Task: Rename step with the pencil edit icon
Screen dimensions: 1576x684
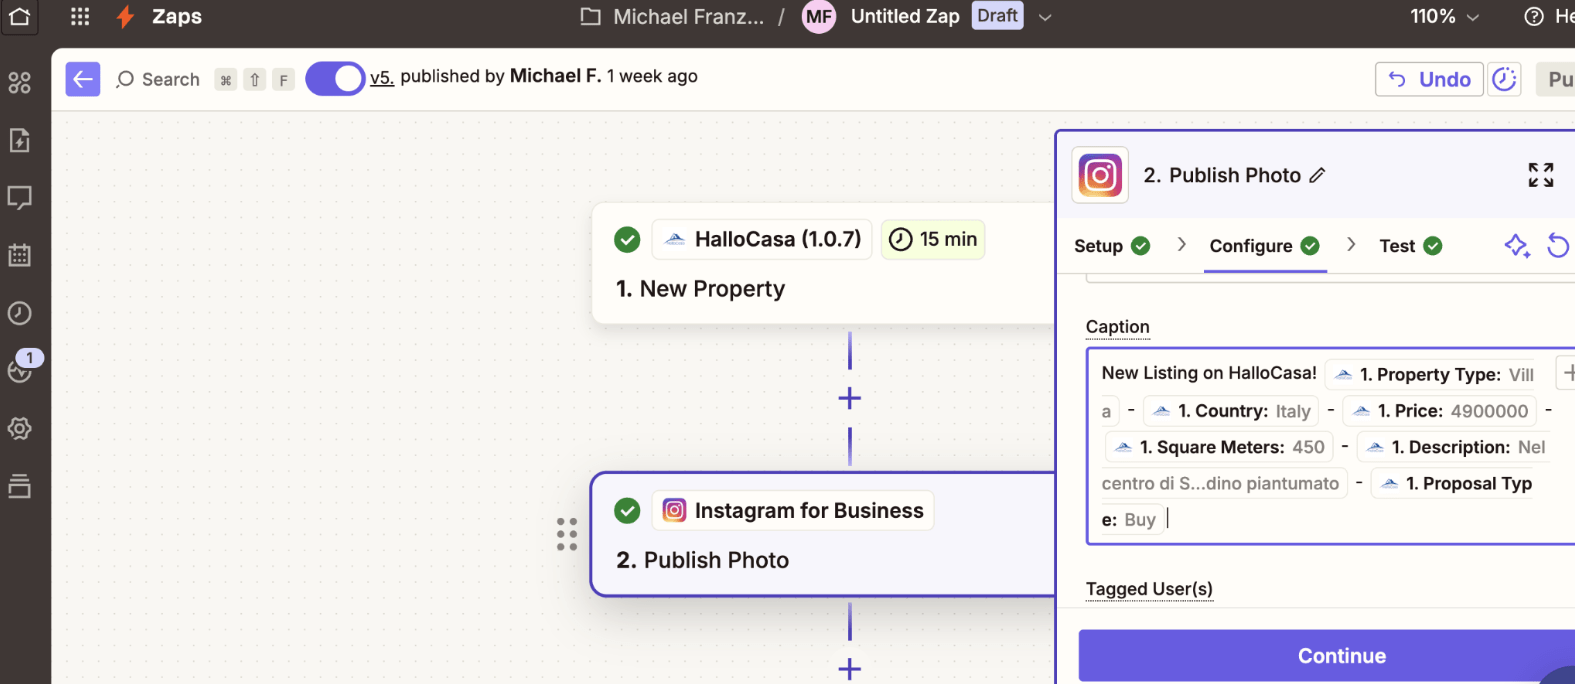Action: tap(1318, 175)
